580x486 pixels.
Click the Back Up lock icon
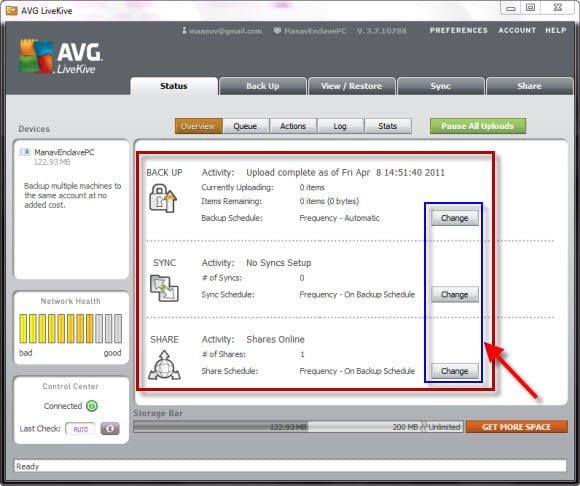(163, 199)
